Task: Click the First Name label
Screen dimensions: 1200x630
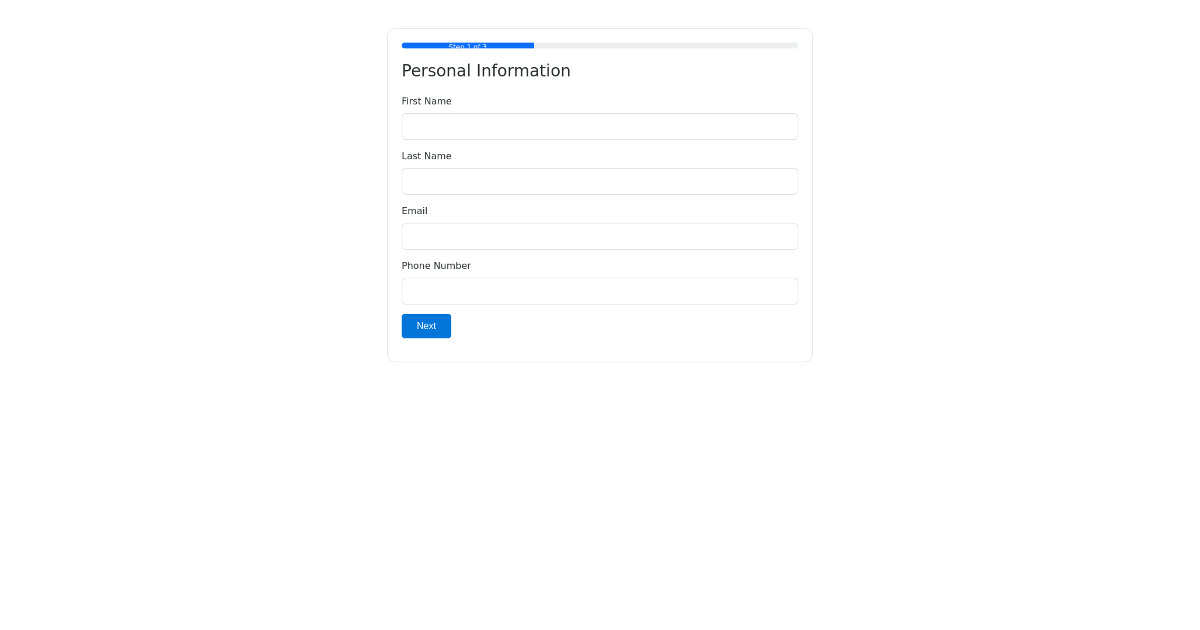Action: pyautogui.click(x=426, y=101)
